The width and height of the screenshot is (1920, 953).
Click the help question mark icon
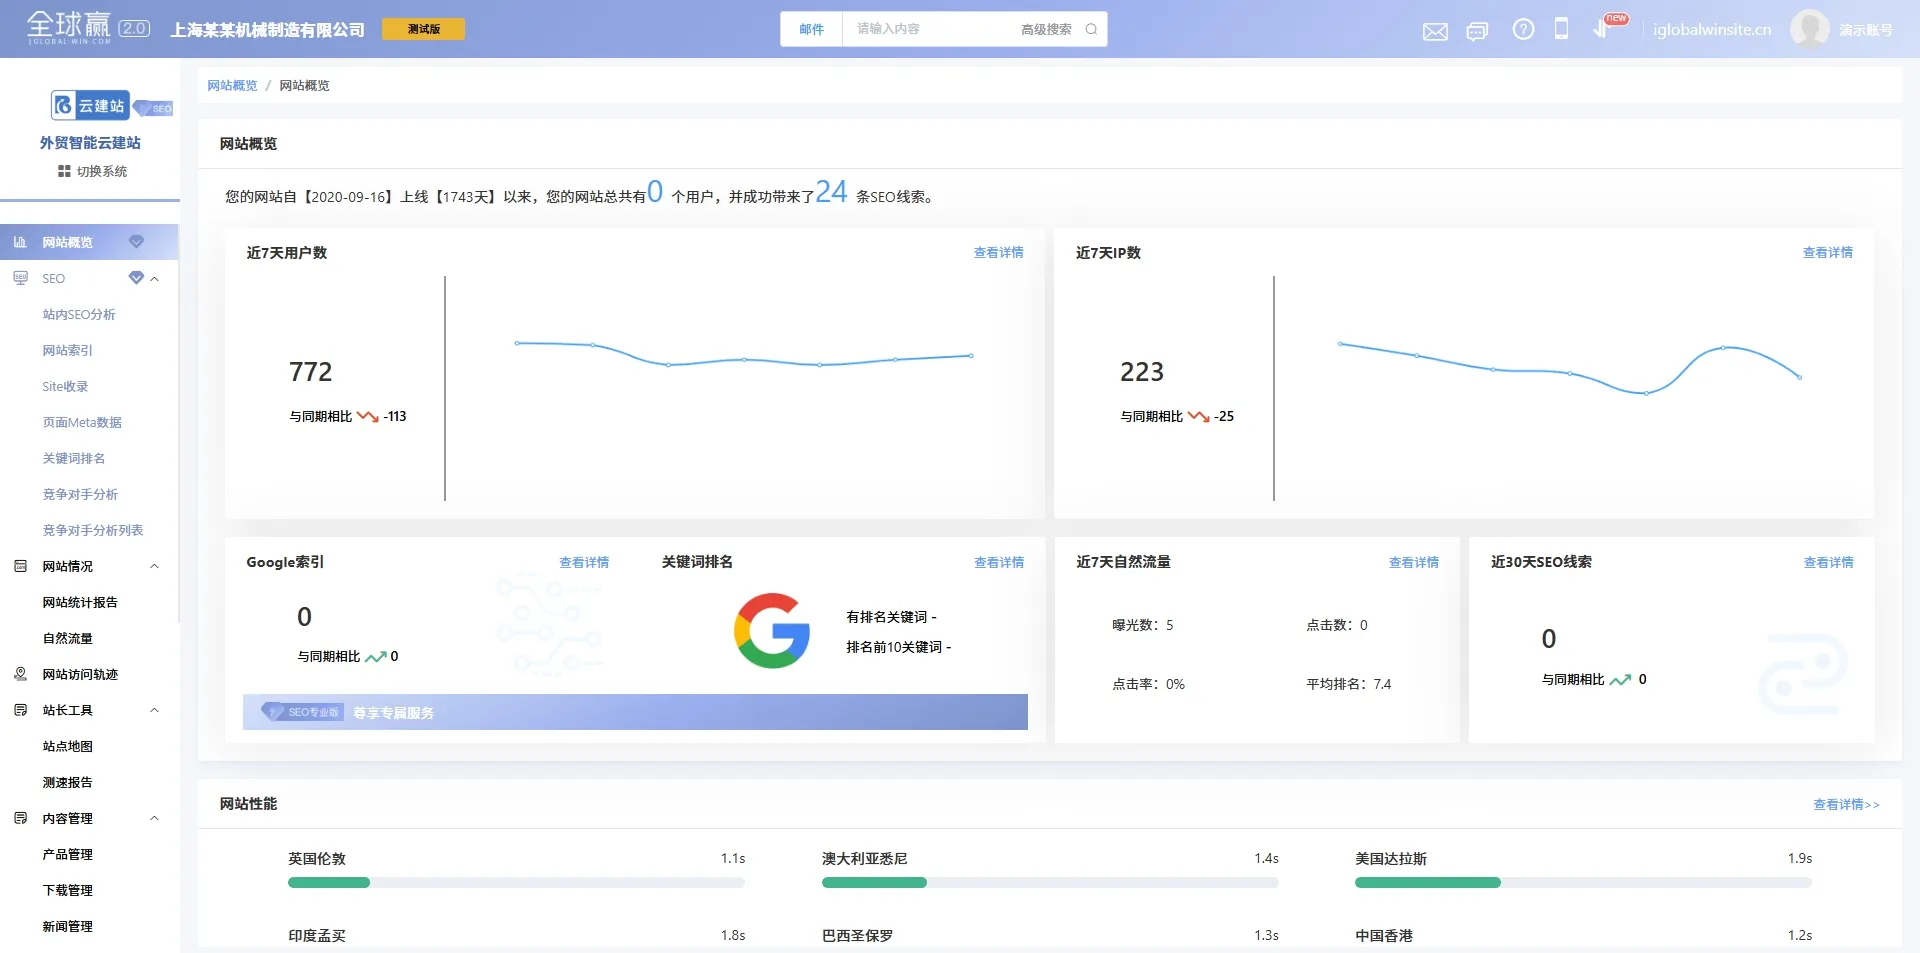pyautogui.click(x=1522, y=30)
